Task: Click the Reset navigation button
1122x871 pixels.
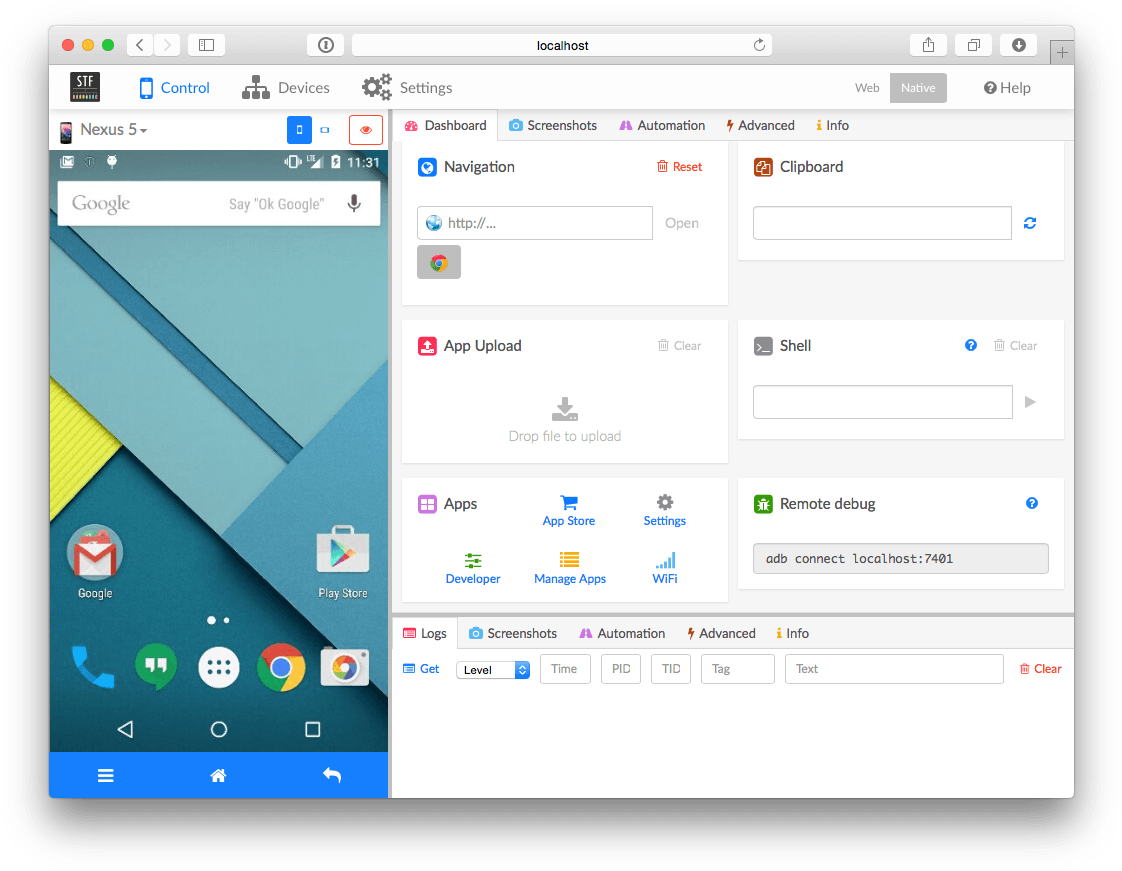Action: (x=679, y=167)
